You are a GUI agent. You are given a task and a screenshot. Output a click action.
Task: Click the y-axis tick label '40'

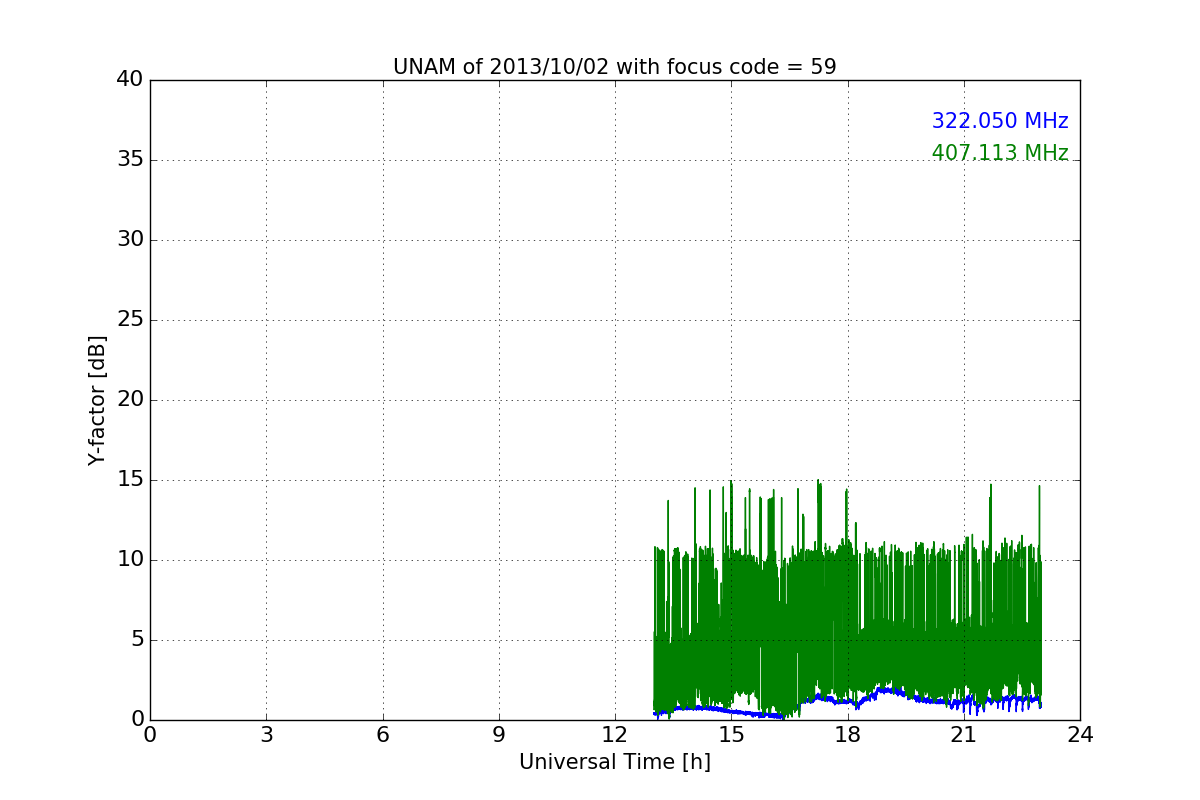(130, 80)
